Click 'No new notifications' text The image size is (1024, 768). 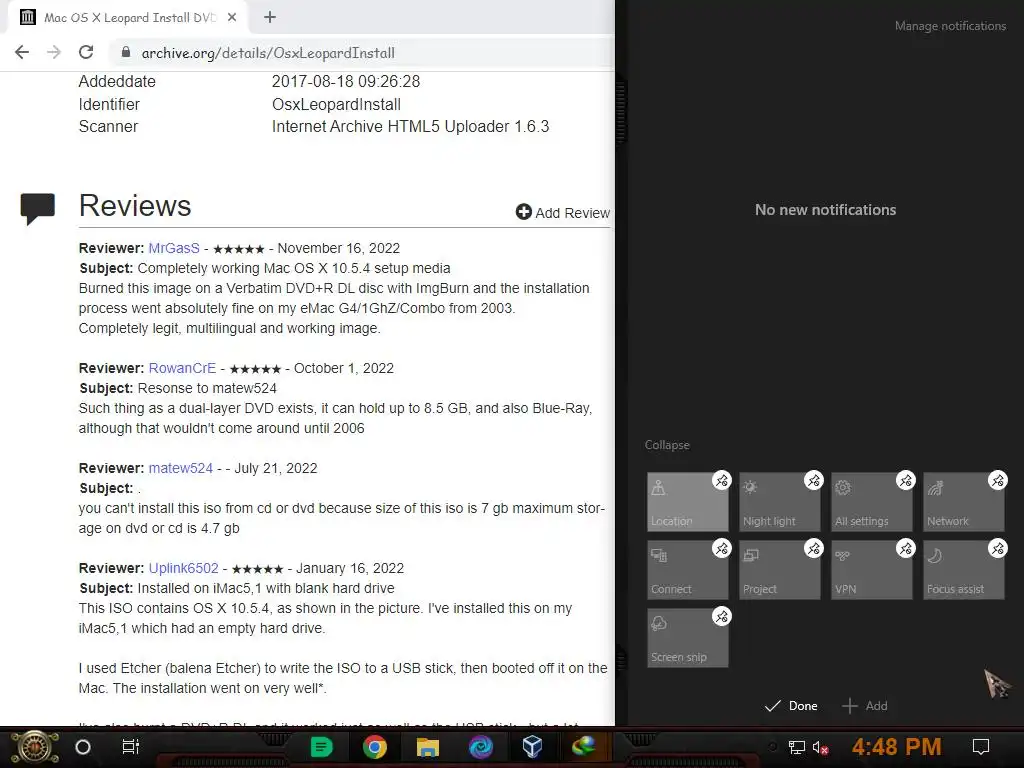pyautogui.click(x=825, y=210)
